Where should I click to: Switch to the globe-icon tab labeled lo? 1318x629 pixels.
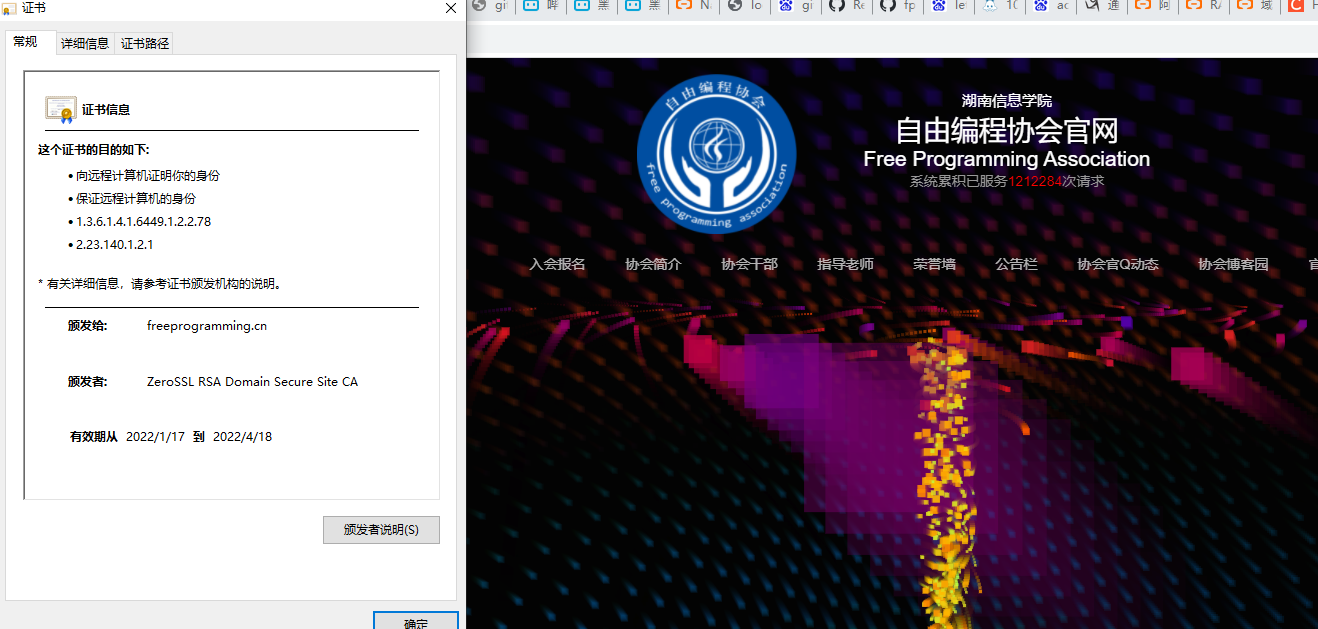(747, 6)
